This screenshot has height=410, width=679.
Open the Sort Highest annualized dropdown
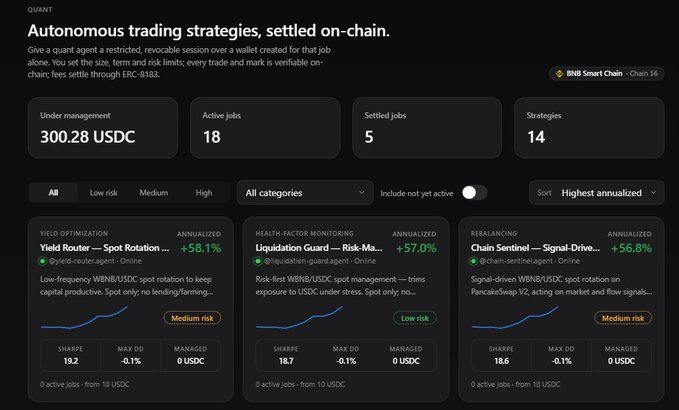point(596,193)
